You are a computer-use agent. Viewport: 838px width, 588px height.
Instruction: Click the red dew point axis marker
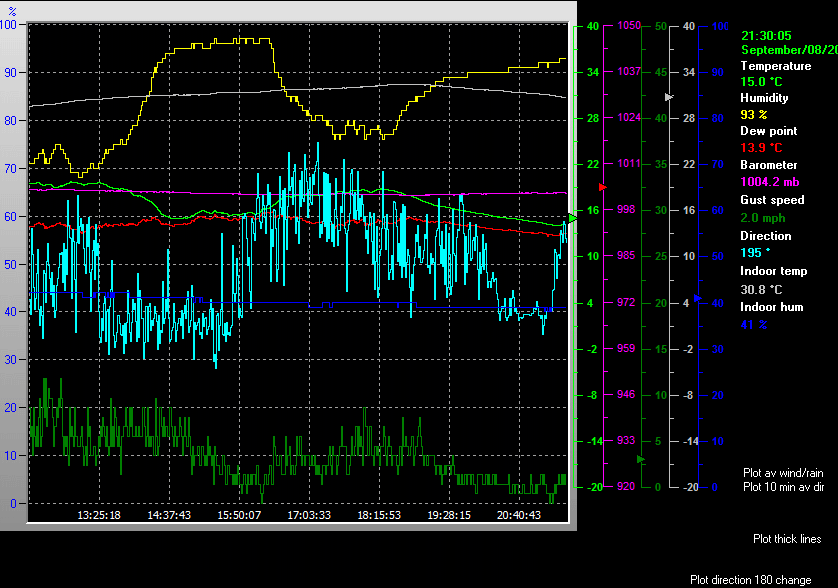602,187
